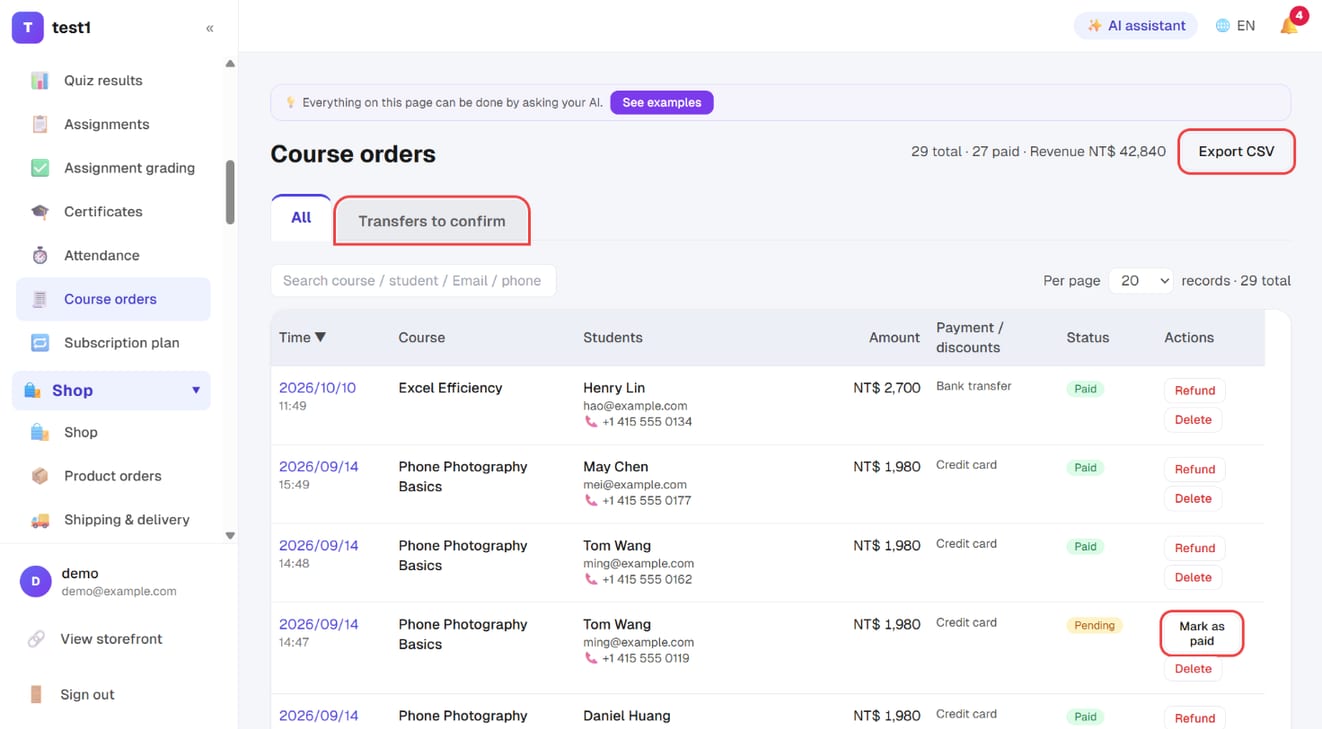Select the All tab

301,217
